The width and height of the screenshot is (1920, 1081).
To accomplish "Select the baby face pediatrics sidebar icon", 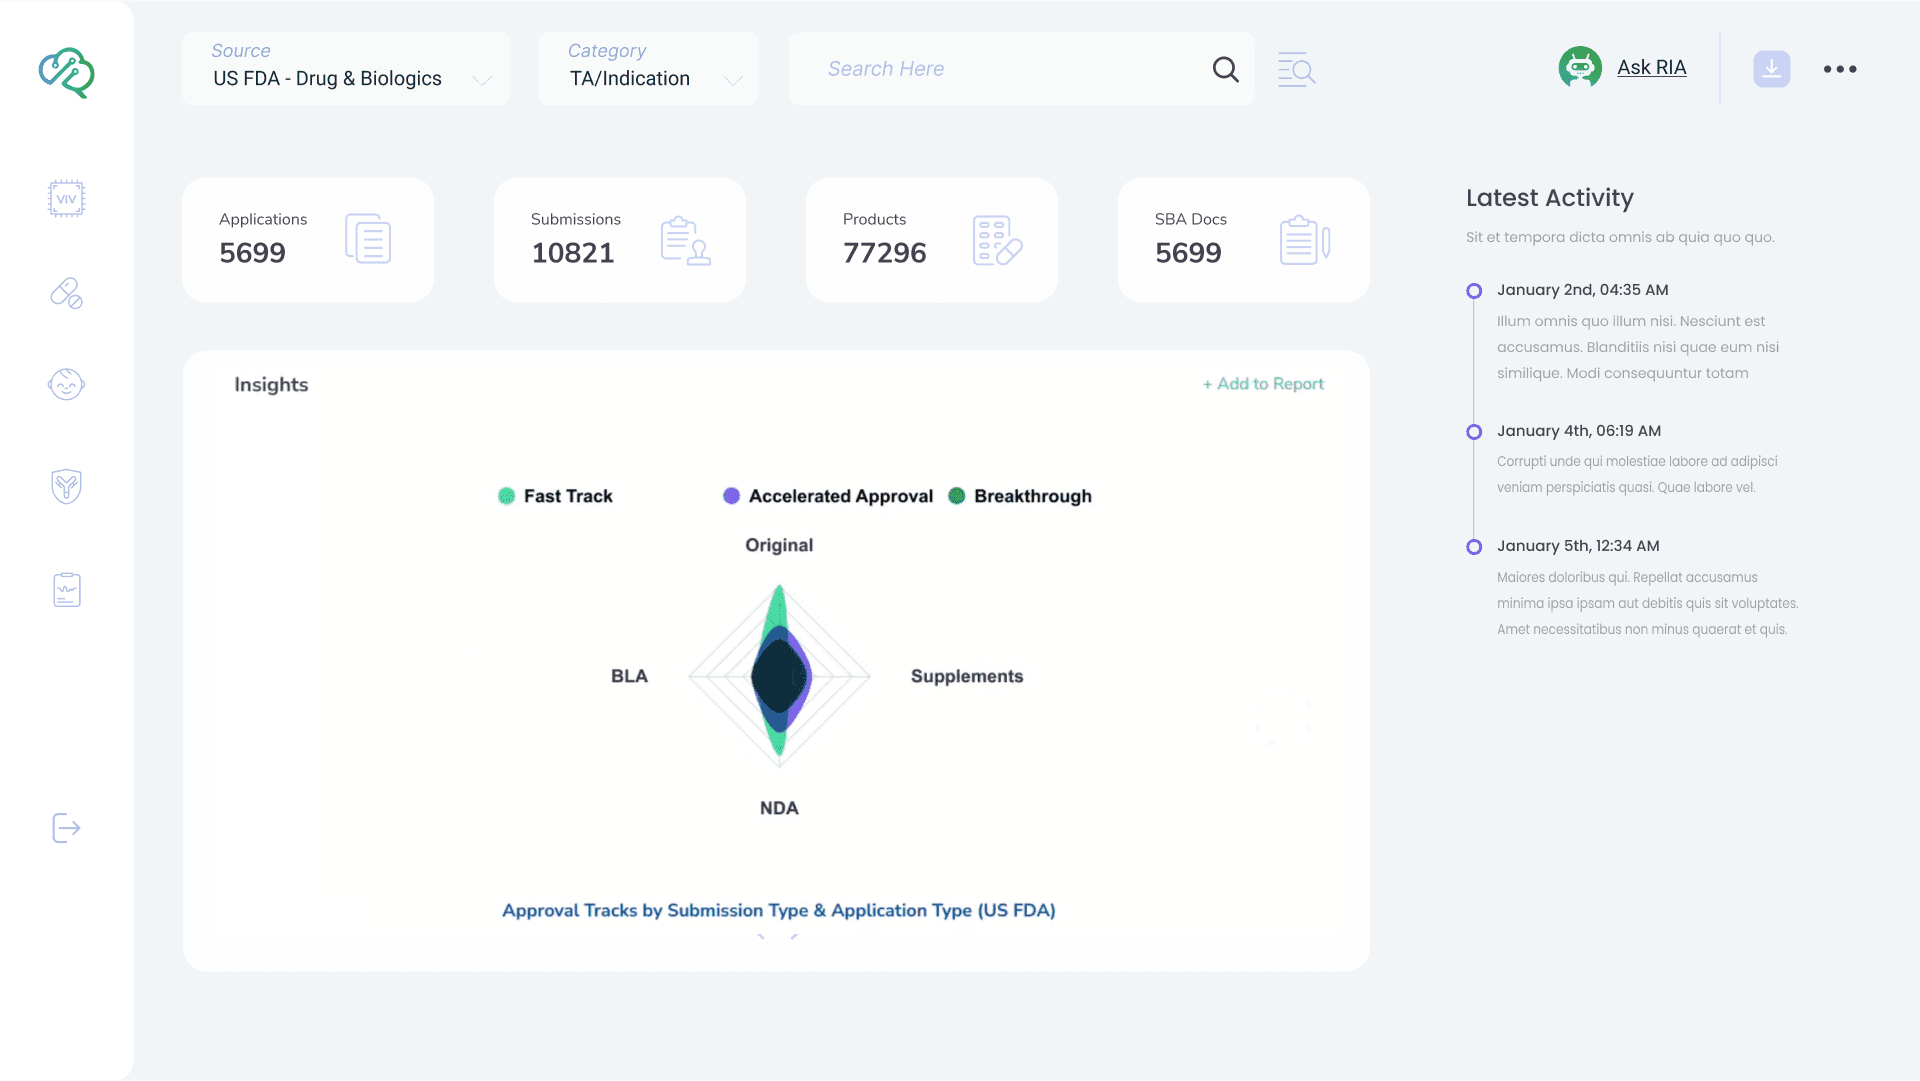I will point(66,384).
